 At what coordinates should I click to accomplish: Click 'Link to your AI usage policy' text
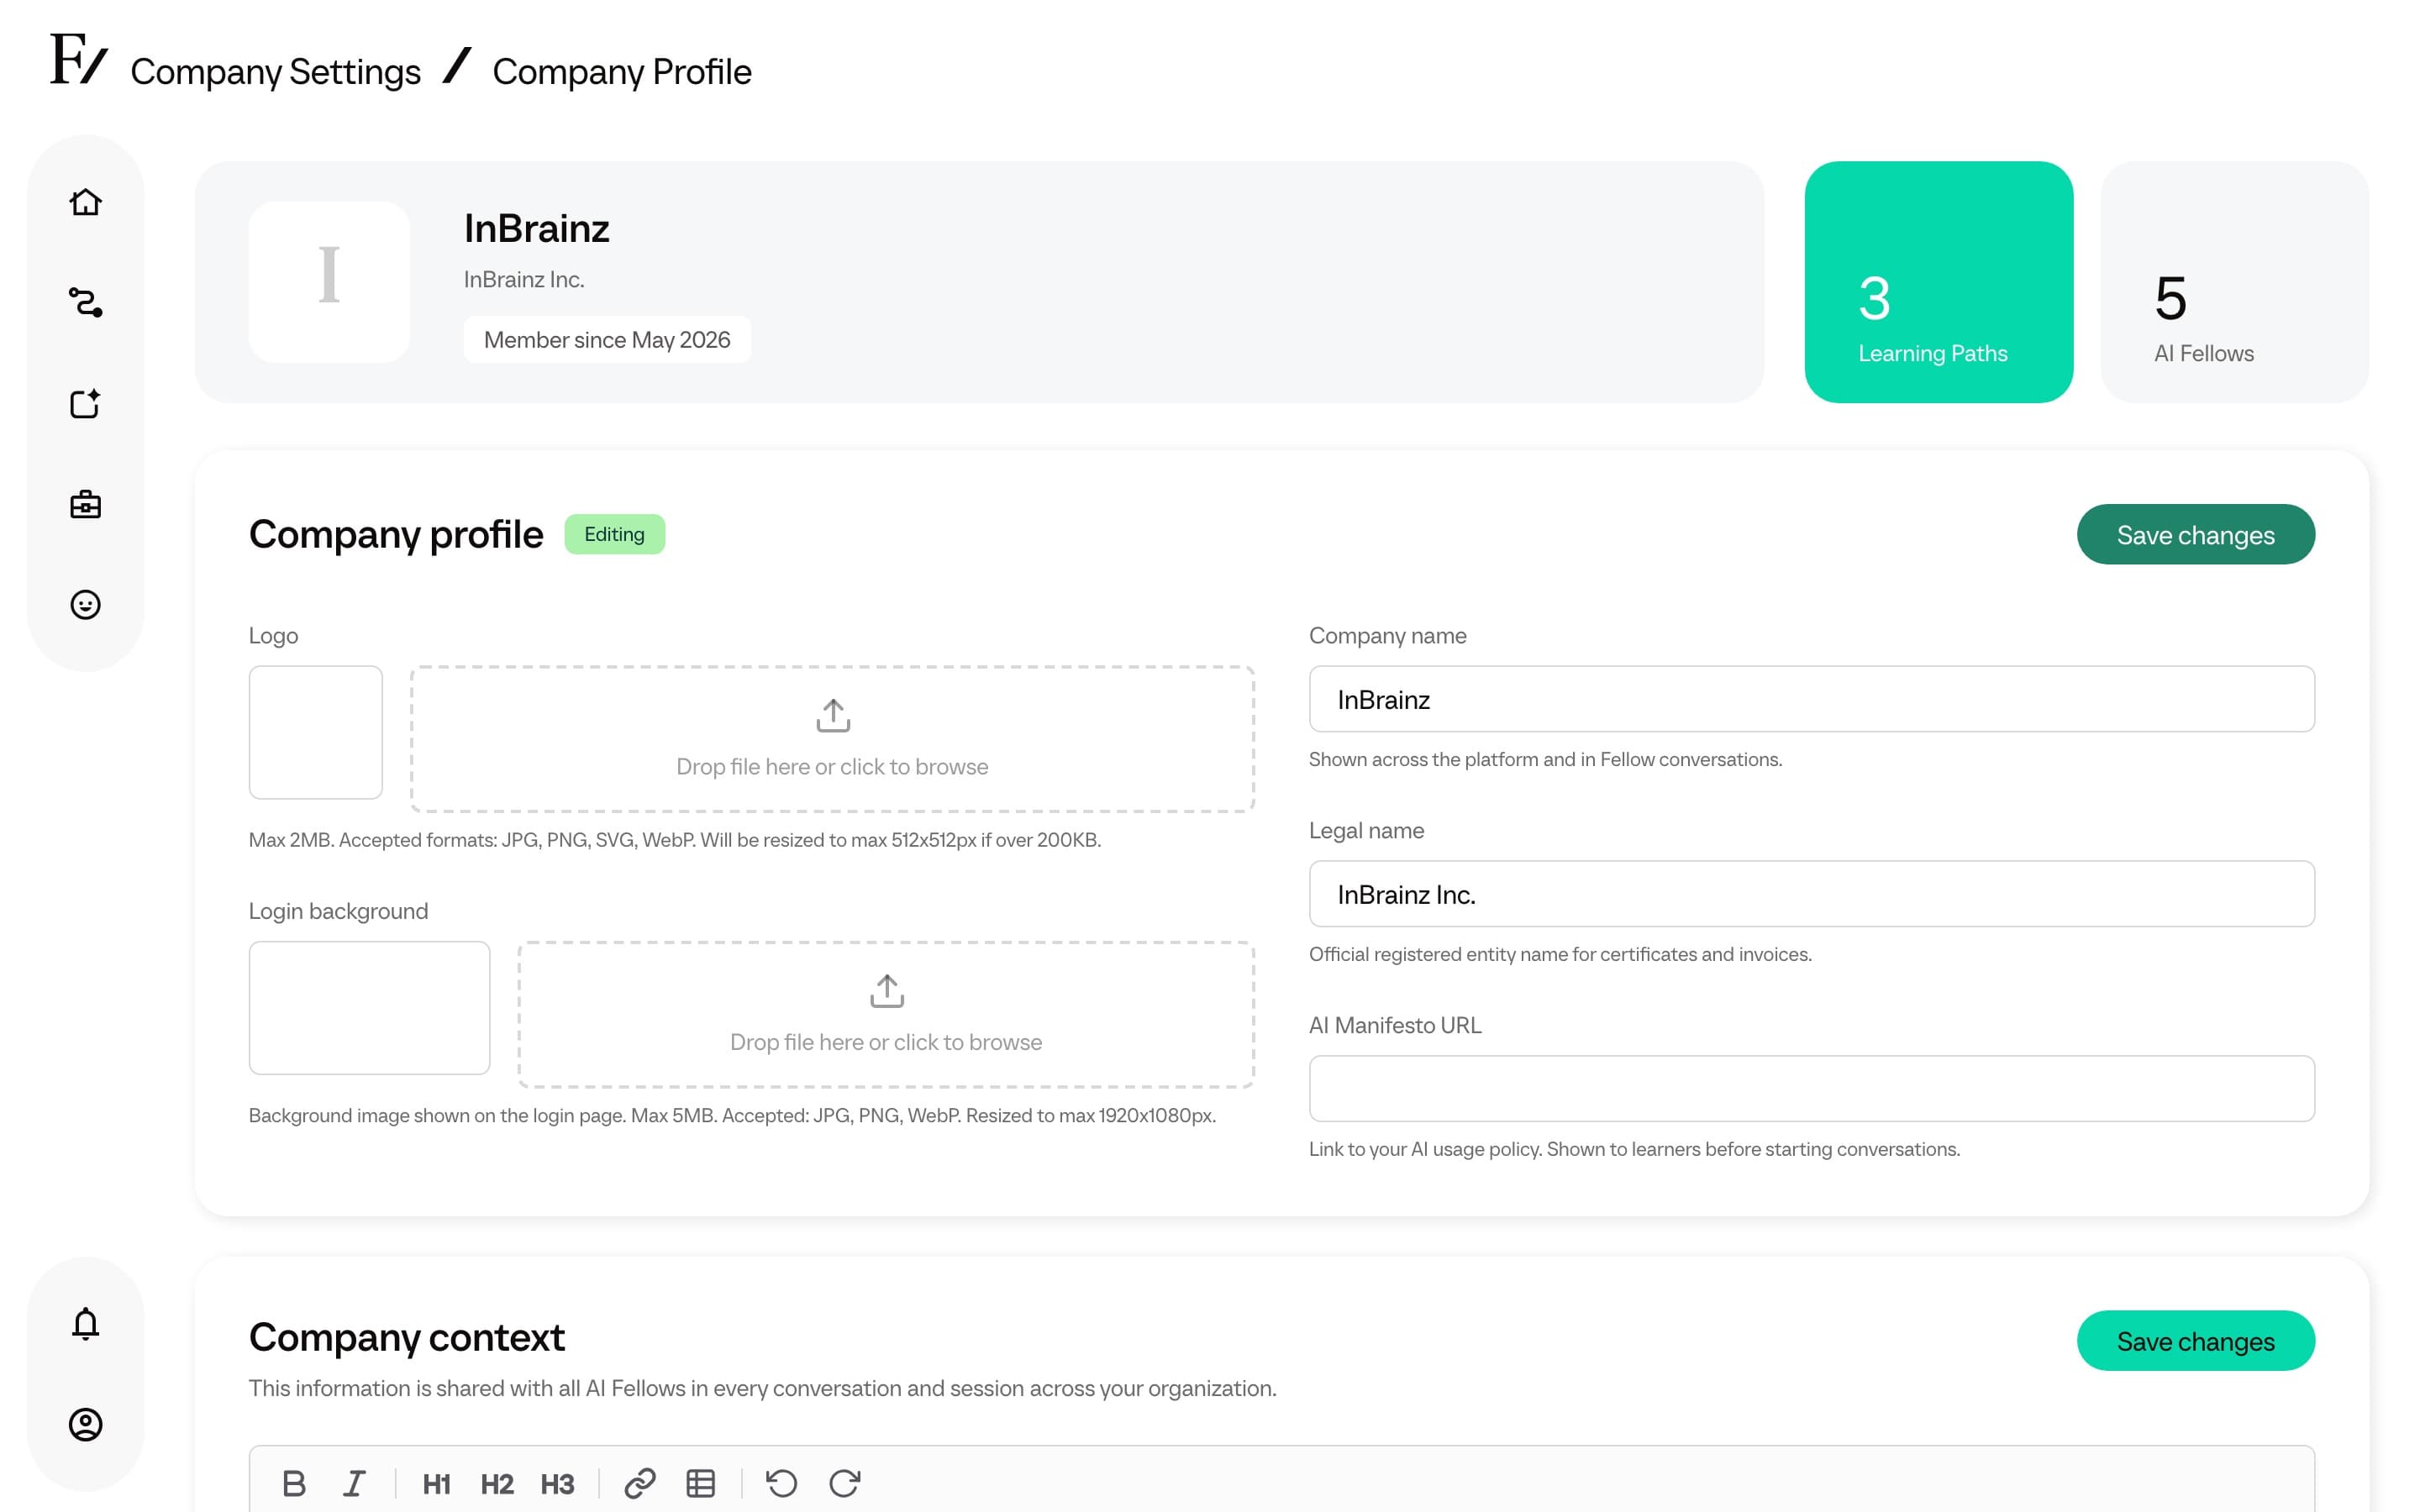coord(1634,1149)
